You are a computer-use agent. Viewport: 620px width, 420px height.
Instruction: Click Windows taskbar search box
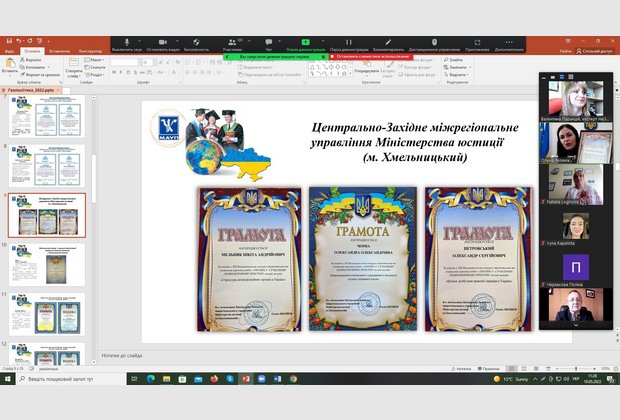(71, 379)
